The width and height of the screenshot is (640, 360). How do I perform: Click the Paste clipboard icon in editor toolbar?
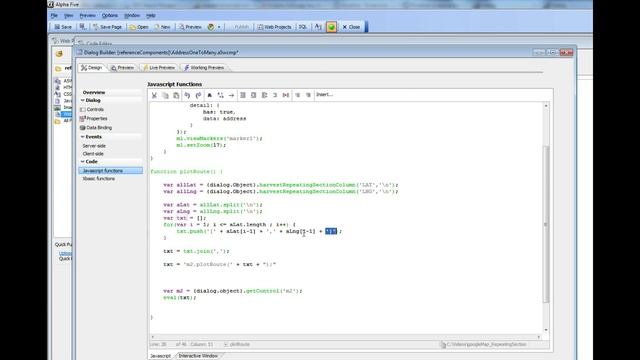click(176, 95)
